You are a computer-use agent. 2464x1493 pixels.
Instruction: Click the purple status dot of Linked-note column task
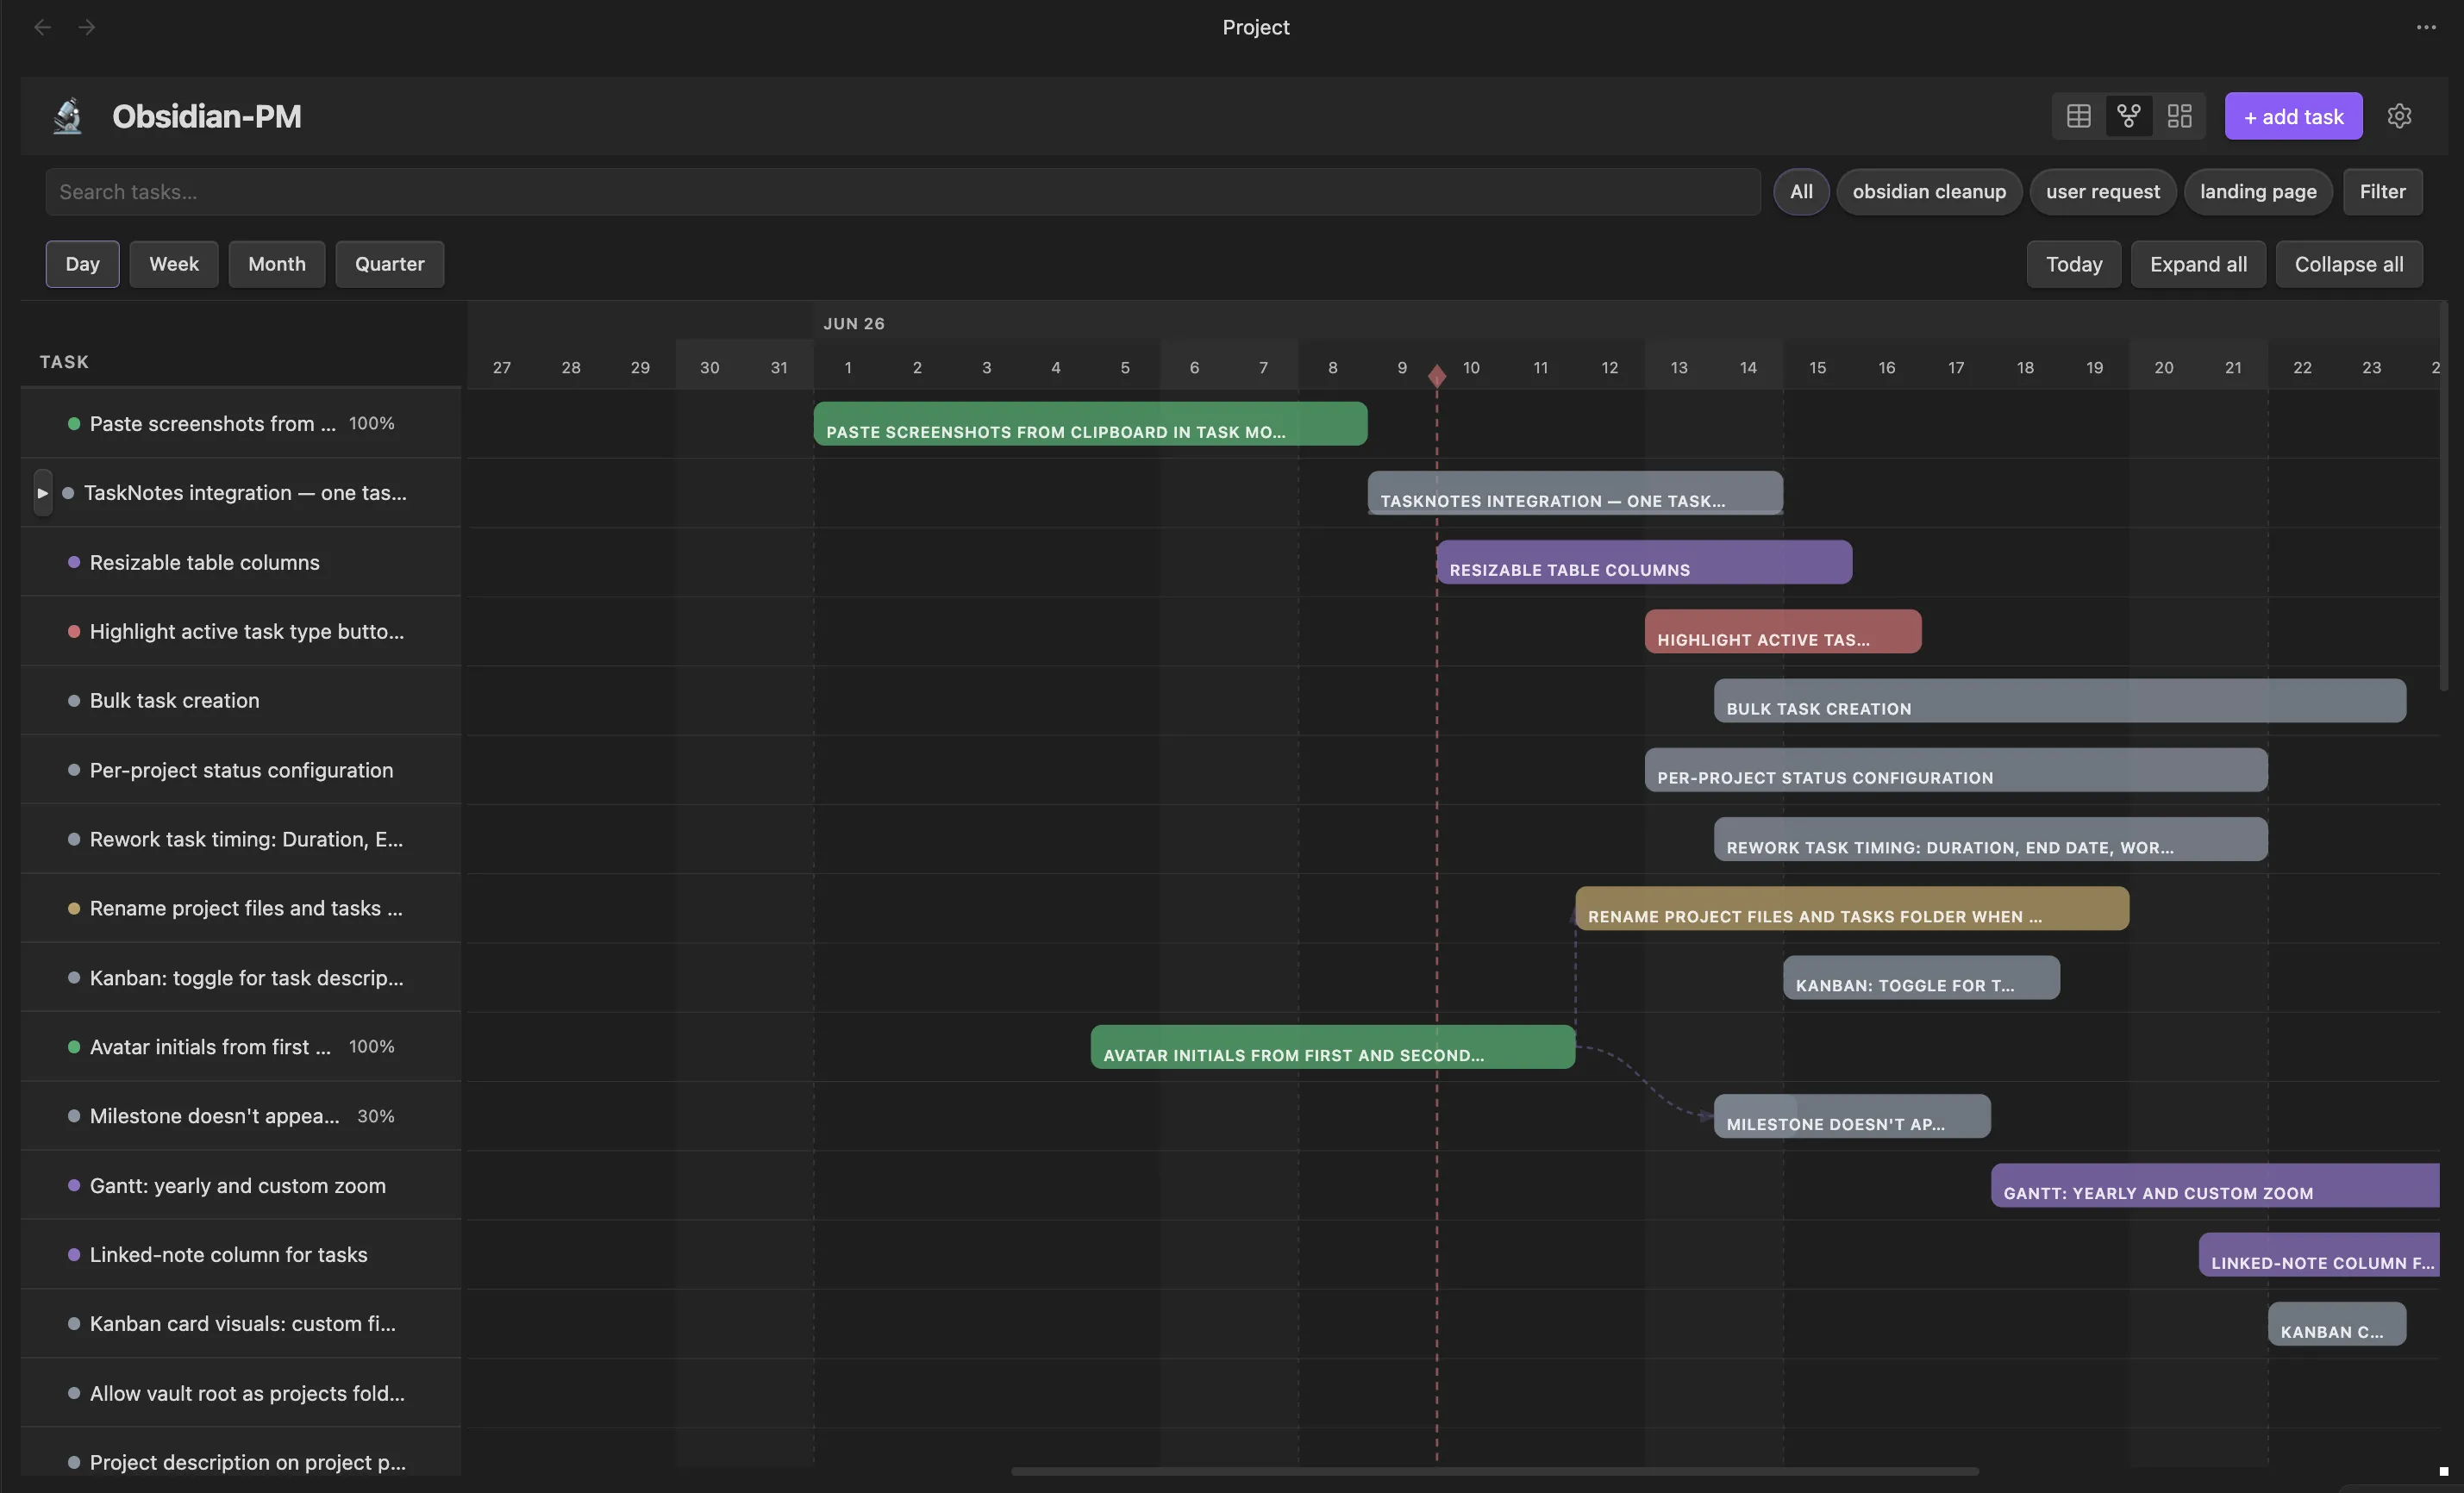coord(74,1254)
